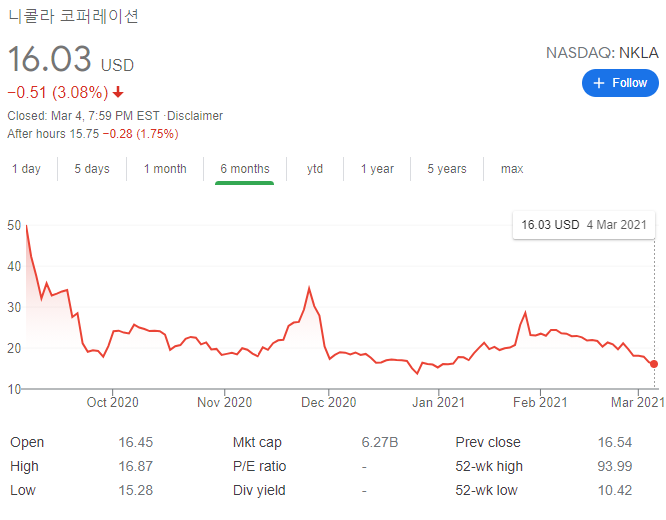Switch chart to ytd
666x520 pixels.
pos(315,169)
